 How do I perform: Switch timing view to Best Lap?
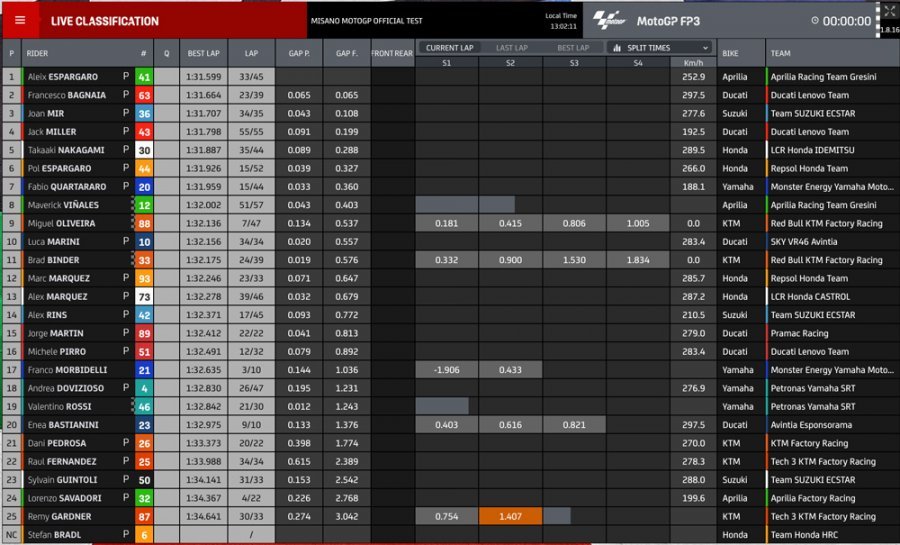[x=573, y=47]
